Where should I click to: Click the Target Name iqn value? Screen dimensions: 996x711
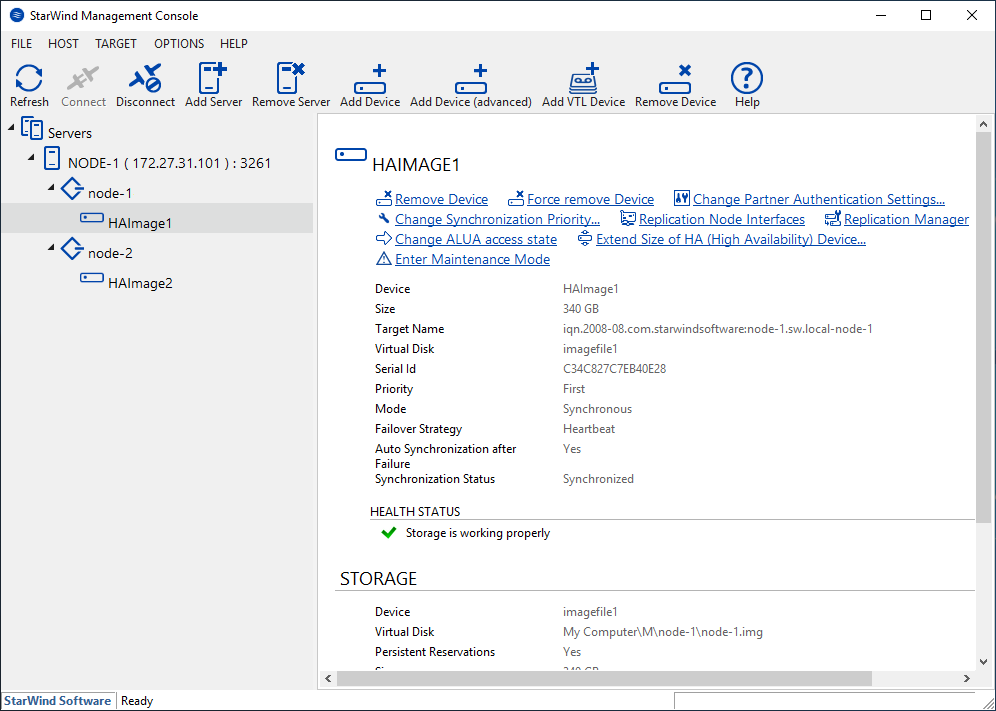(x=718, y=328)
